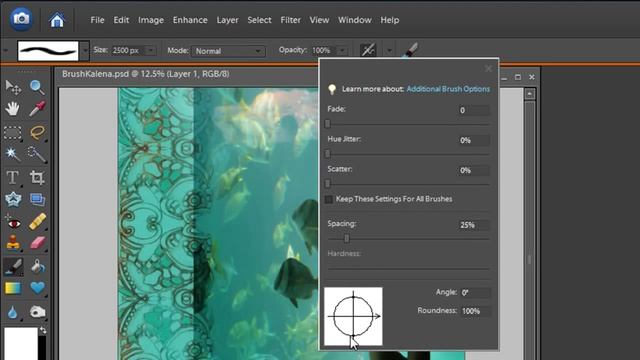Open the Opacity slider dropdown
The image size is (640, 360).
point(342,51)
